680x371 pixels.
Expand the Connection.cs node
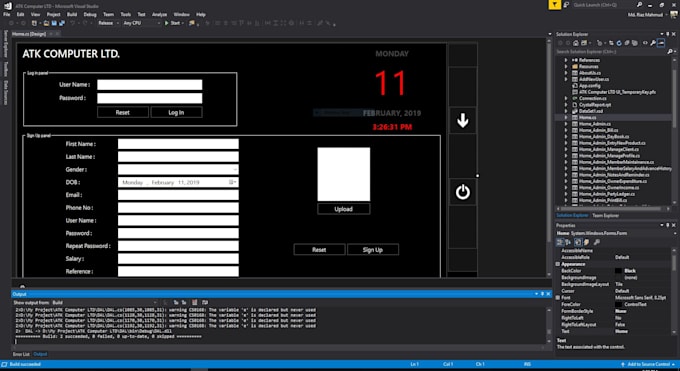(x=566, y=98)
